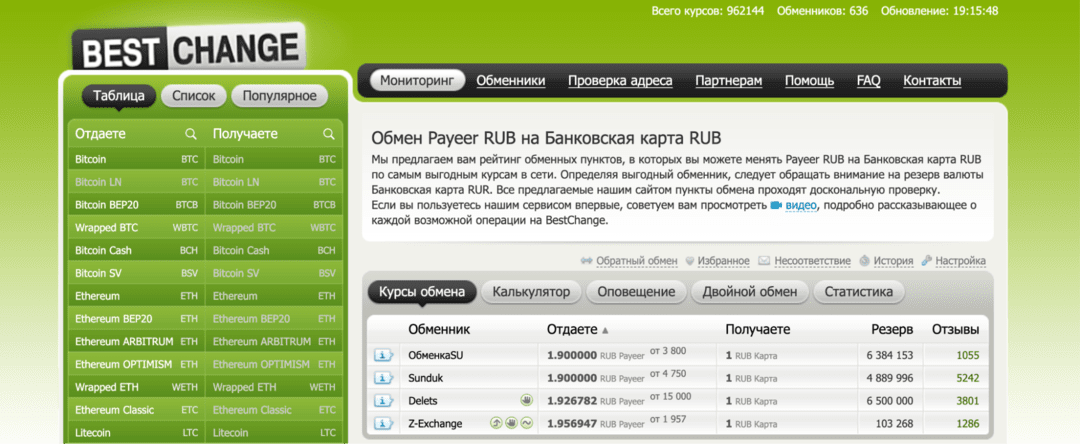Click the clock icon beside История
1080x444 pixels.
[x=865, y=261]
